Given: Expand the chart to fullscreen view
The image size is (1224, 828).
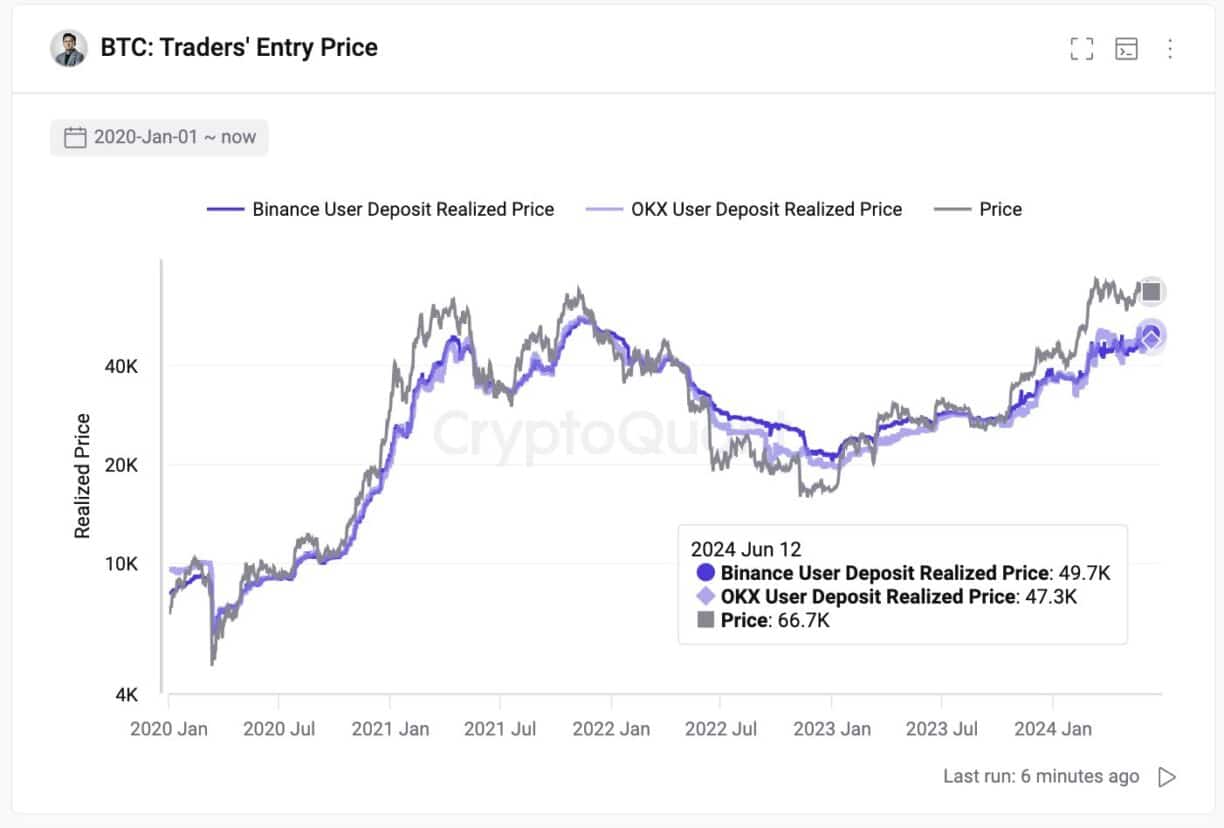Looking at the screenshot, I should click(x=1081, y=48).
